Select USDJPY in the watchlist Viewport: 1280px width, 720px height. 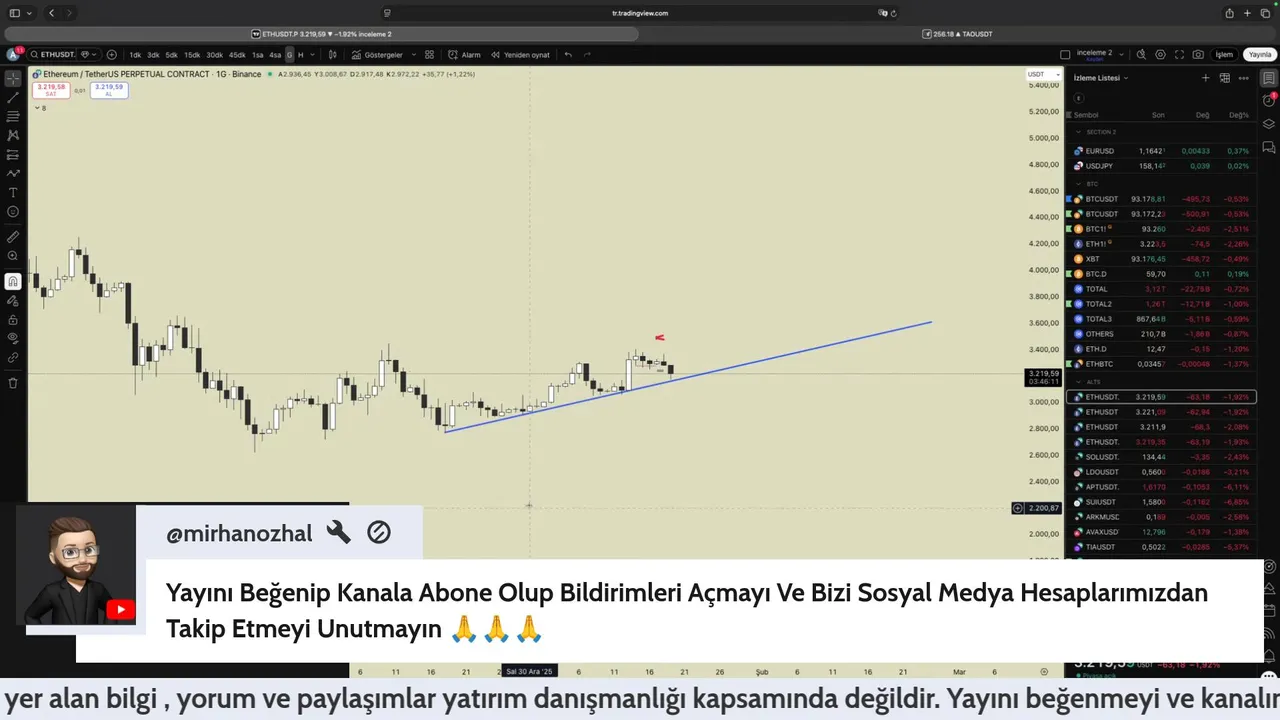pyautogui.click(x=1161, y=166)
